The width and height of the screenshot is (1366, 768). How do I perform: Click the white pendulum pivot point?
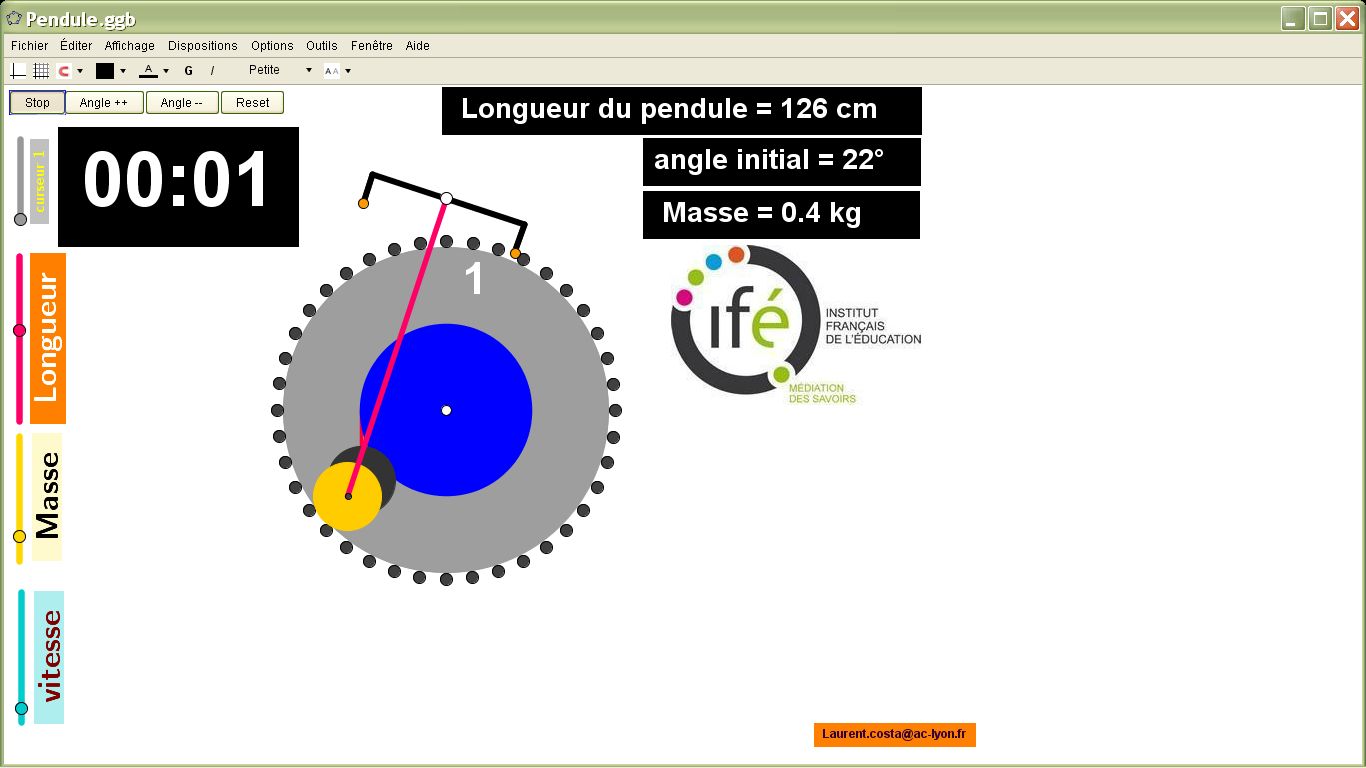447,199
